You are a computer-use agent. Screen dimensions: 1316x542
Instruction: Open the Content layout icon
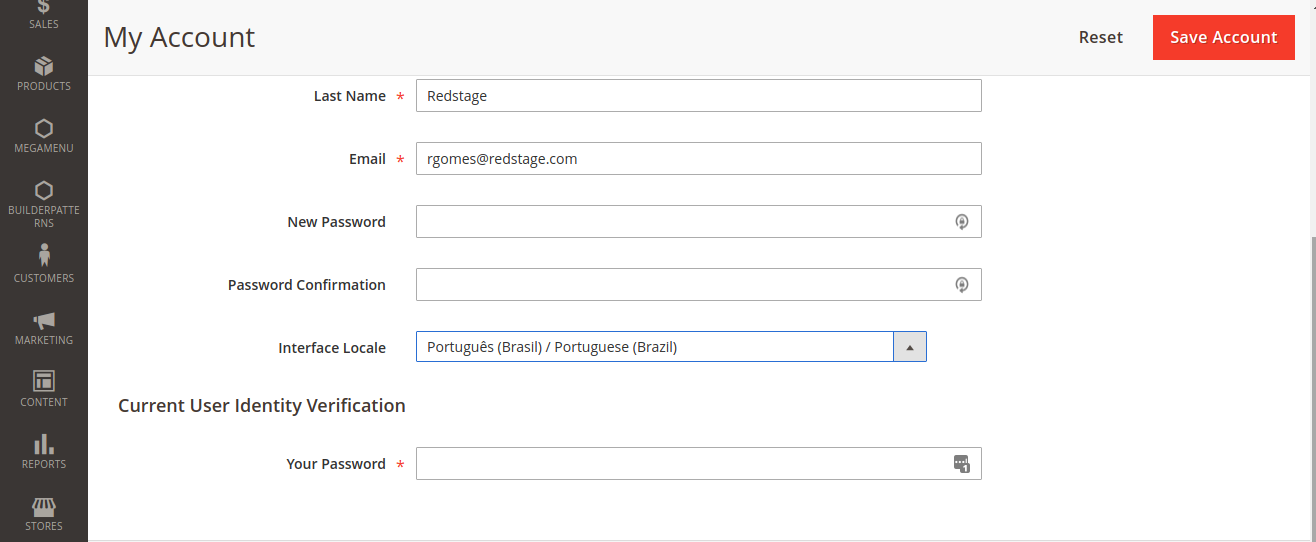pos(44,381)
